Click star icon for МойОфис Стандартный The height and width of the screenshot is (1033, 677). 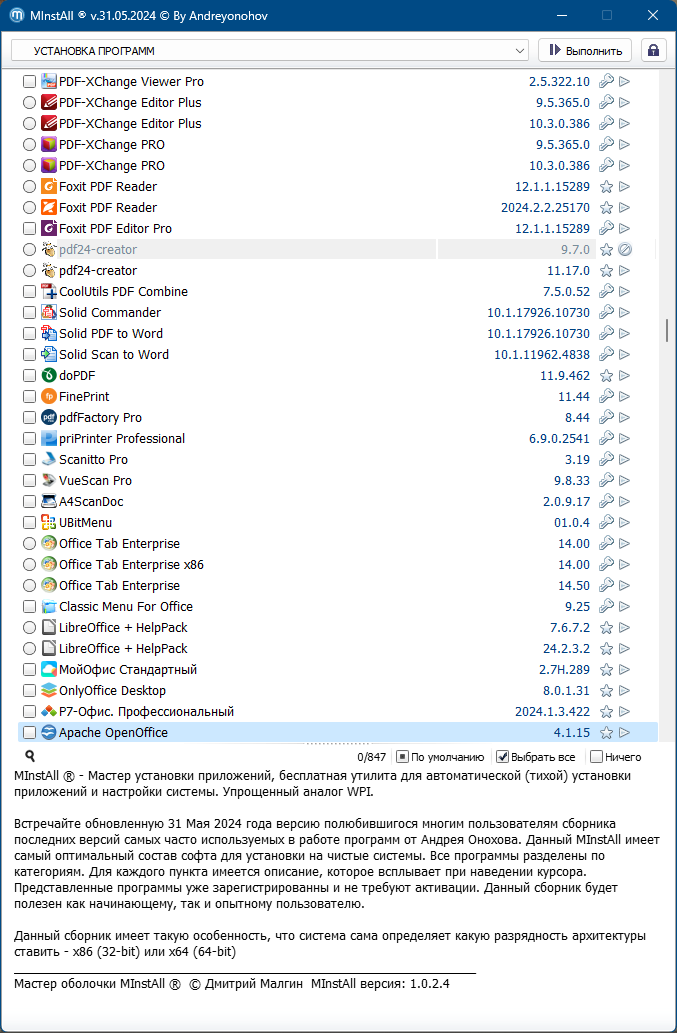tap(607, 669)
